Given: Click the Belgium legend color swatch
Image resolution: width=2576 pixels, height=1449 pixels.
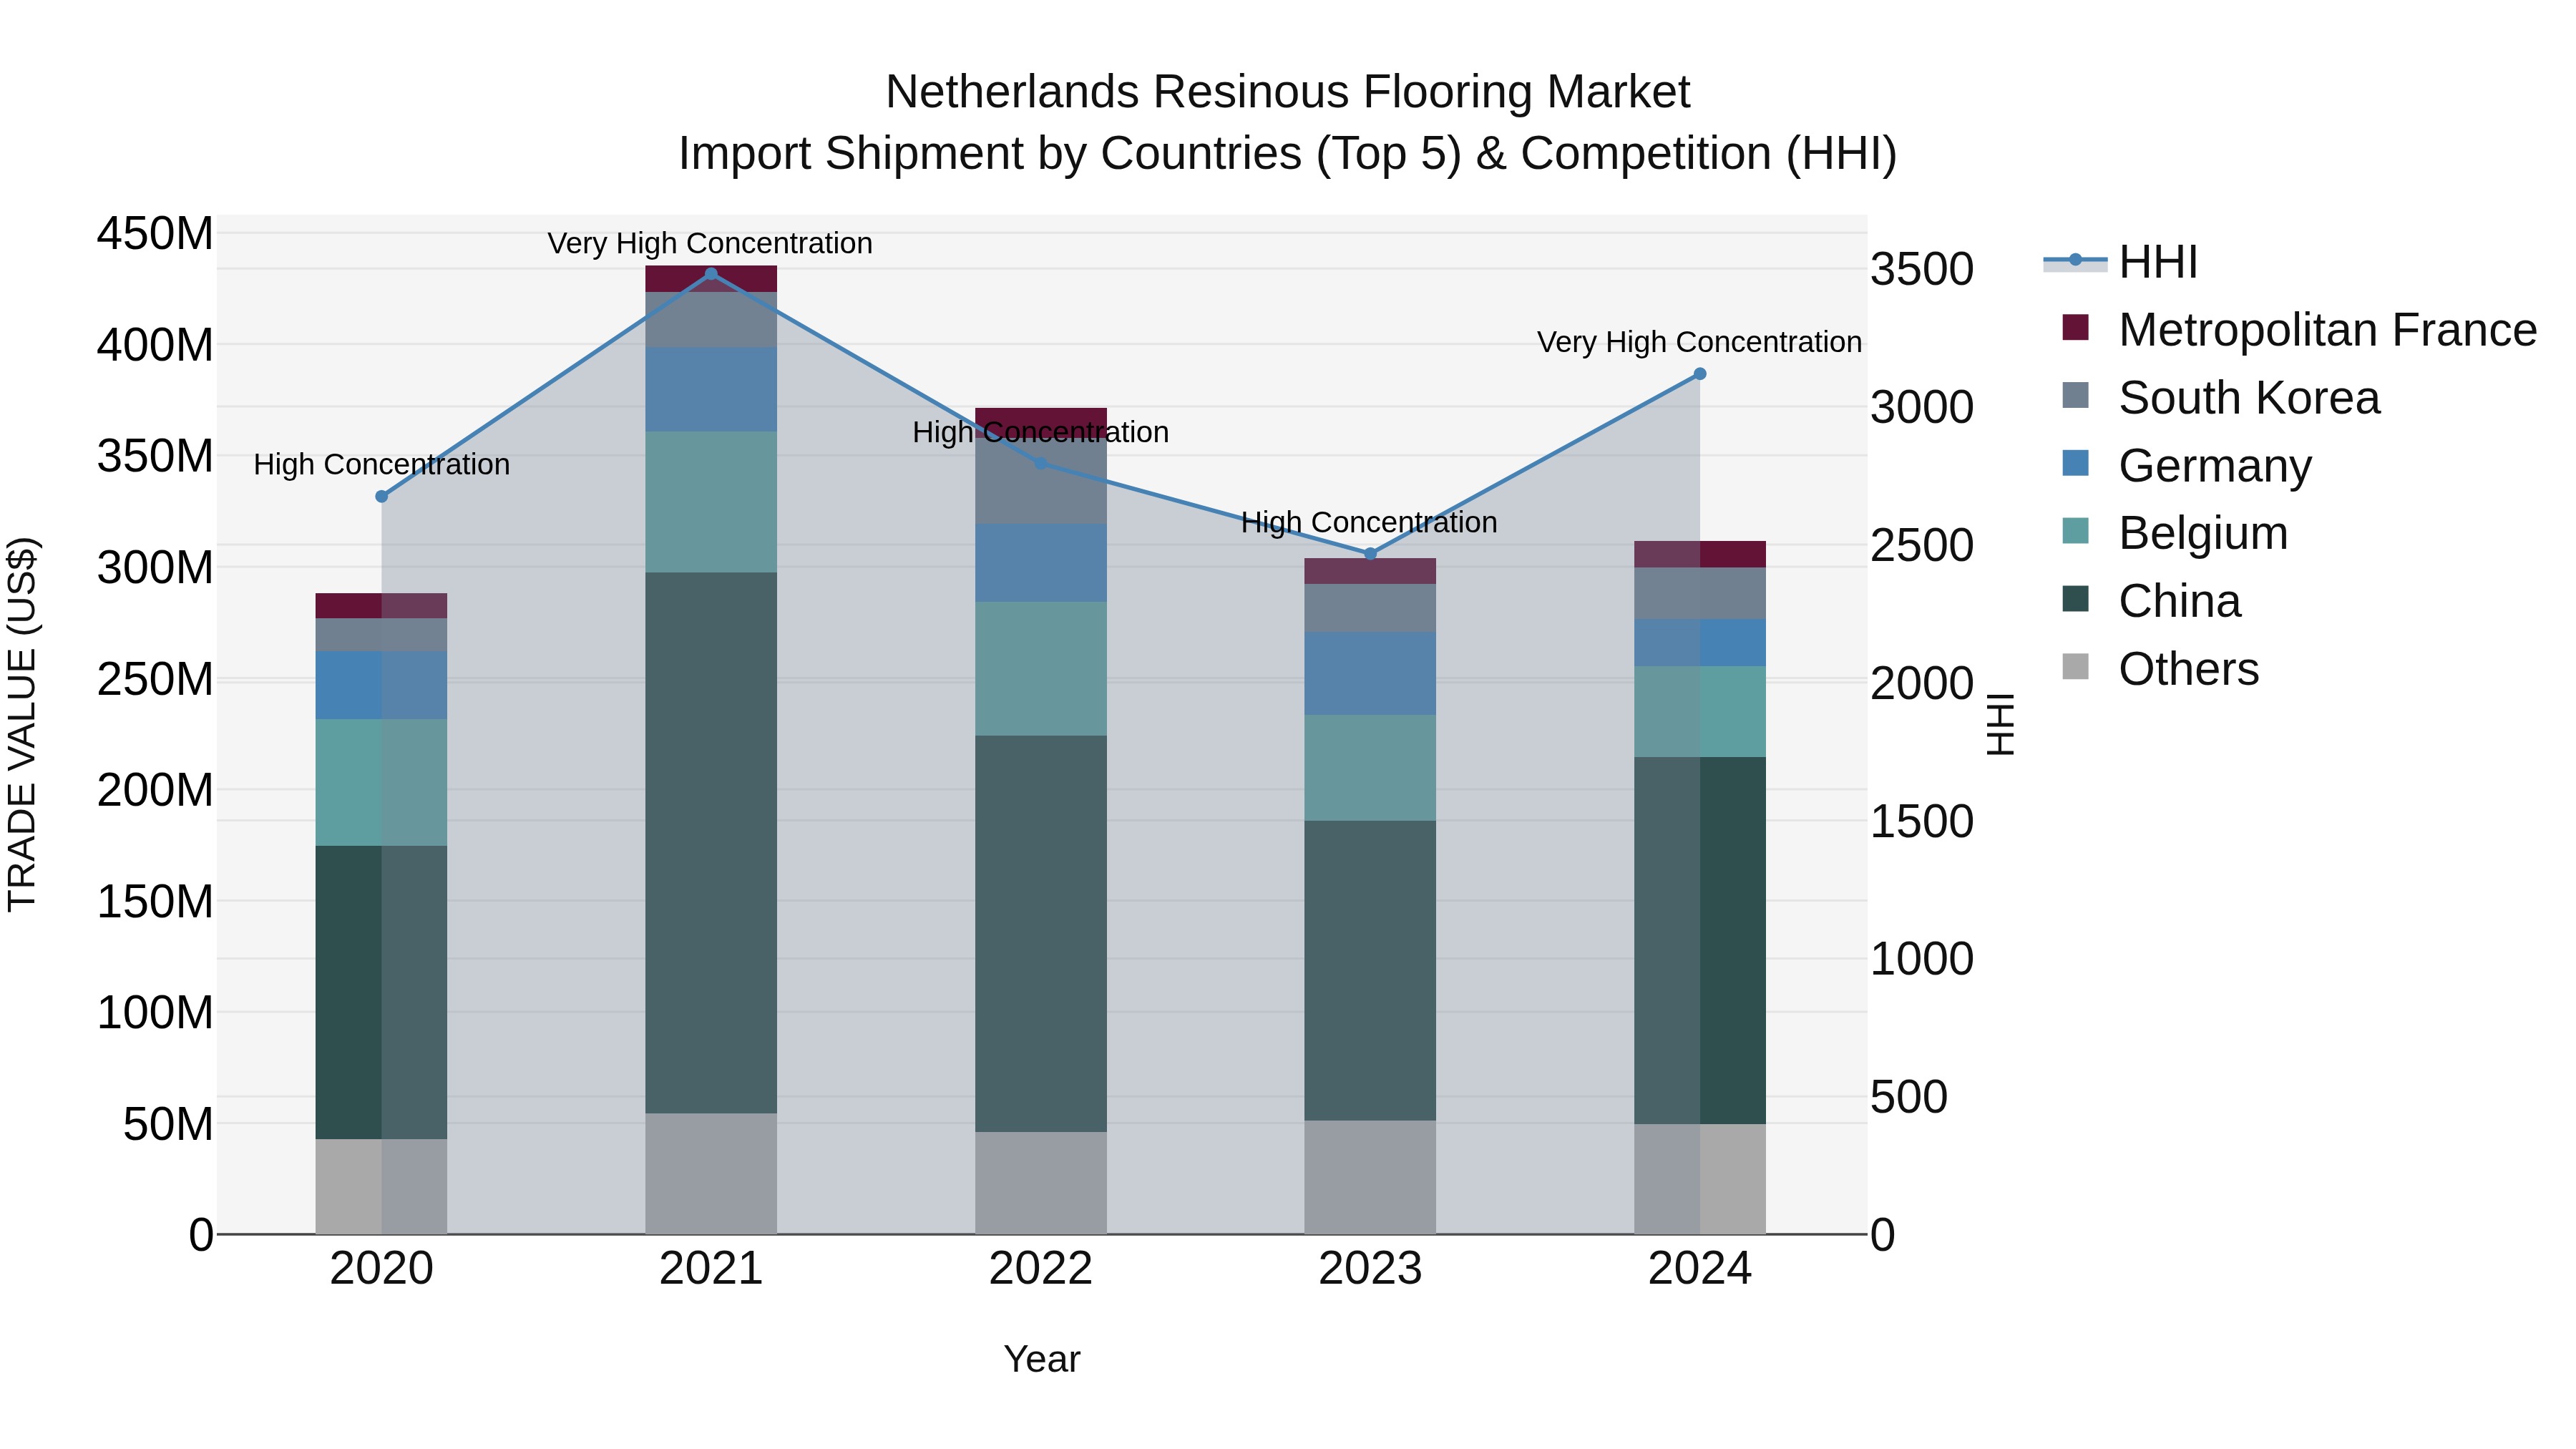Looking at the screenshot, I should pyautogui.click(x=2076, y=530).
